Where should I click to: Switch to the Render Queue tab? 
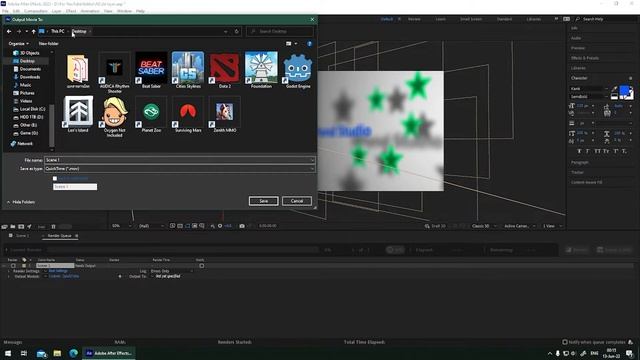tap(60, 236)
